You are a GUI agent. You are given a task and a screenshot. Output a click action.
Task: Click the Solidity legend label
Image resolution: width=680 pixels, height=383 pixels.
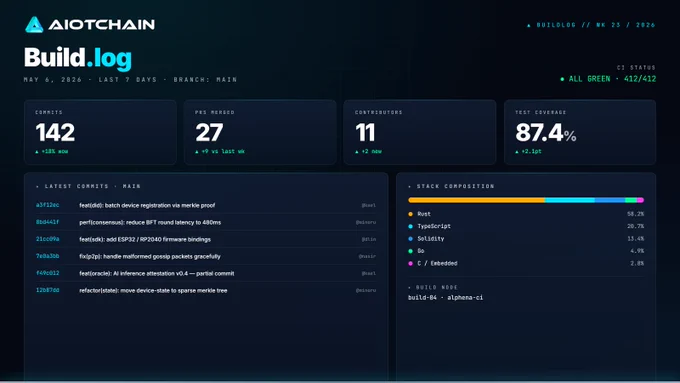click(431, 239)
